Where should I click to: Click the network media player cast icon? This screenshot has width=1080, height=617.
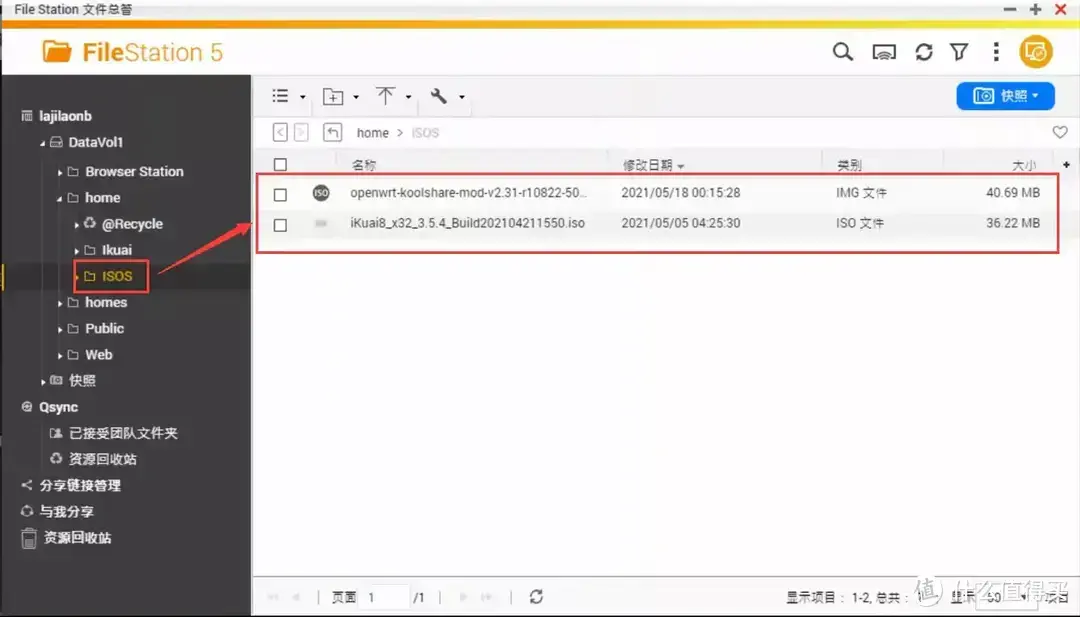[883, 51]
